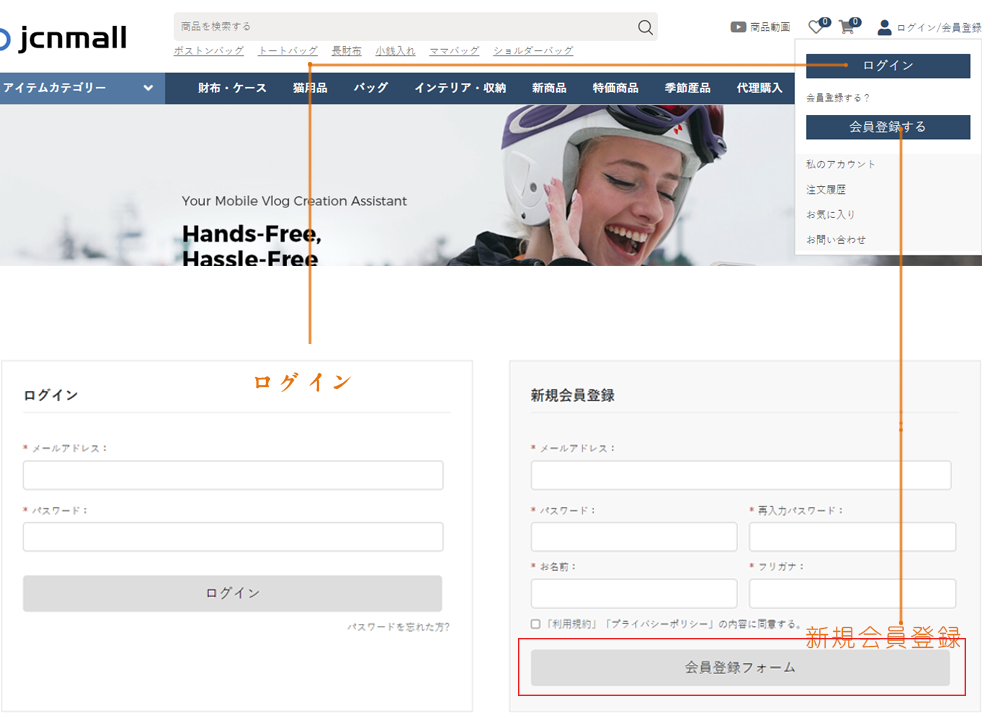Open the 猫用品 menu
The height and width of the screenshot is (718, 1000).
[x=310, y=88]
